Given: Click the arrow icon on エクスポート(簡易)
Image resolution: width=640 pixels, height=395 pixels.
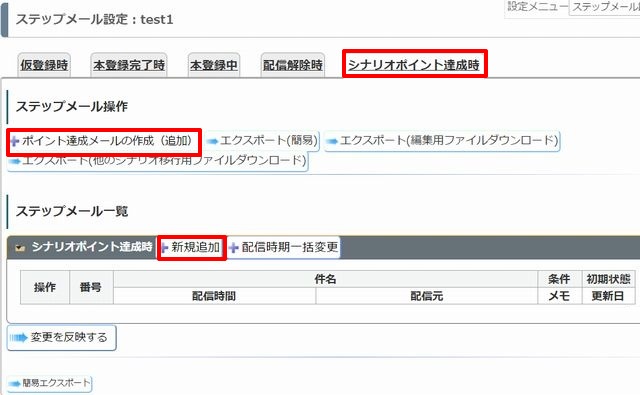Looking at the screenshot, I should point(212,142).
